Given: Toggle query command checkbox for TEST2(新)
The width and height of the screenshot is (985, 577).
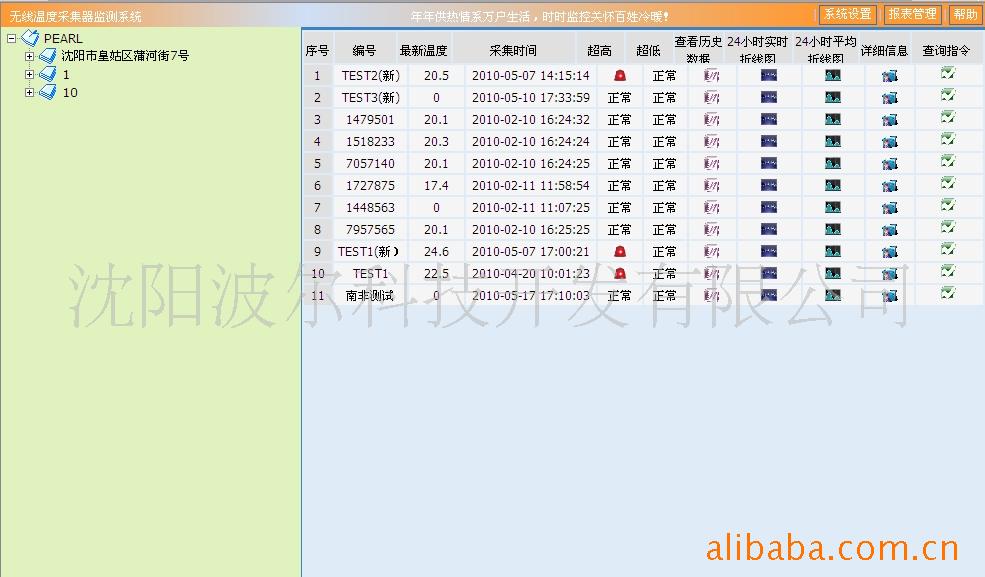Looking at the screenshot, I should click(947, 74).
